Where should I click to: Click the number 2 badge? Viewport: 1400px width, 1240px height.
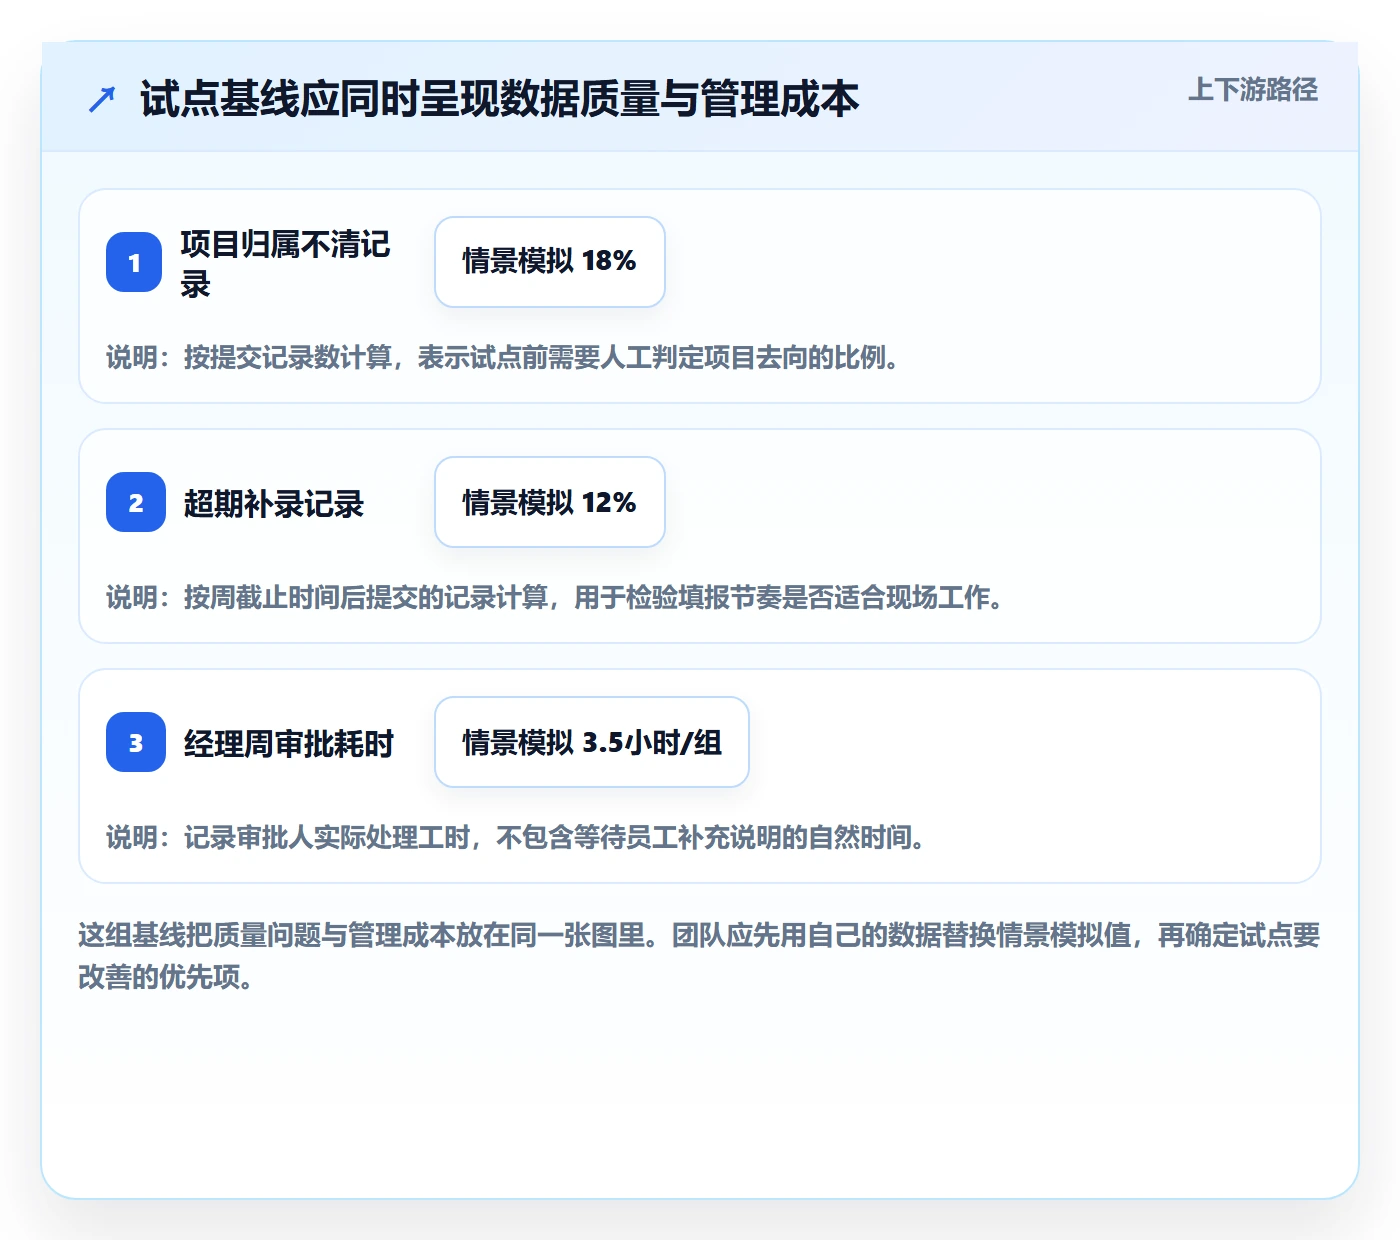[x=136, y=502]
